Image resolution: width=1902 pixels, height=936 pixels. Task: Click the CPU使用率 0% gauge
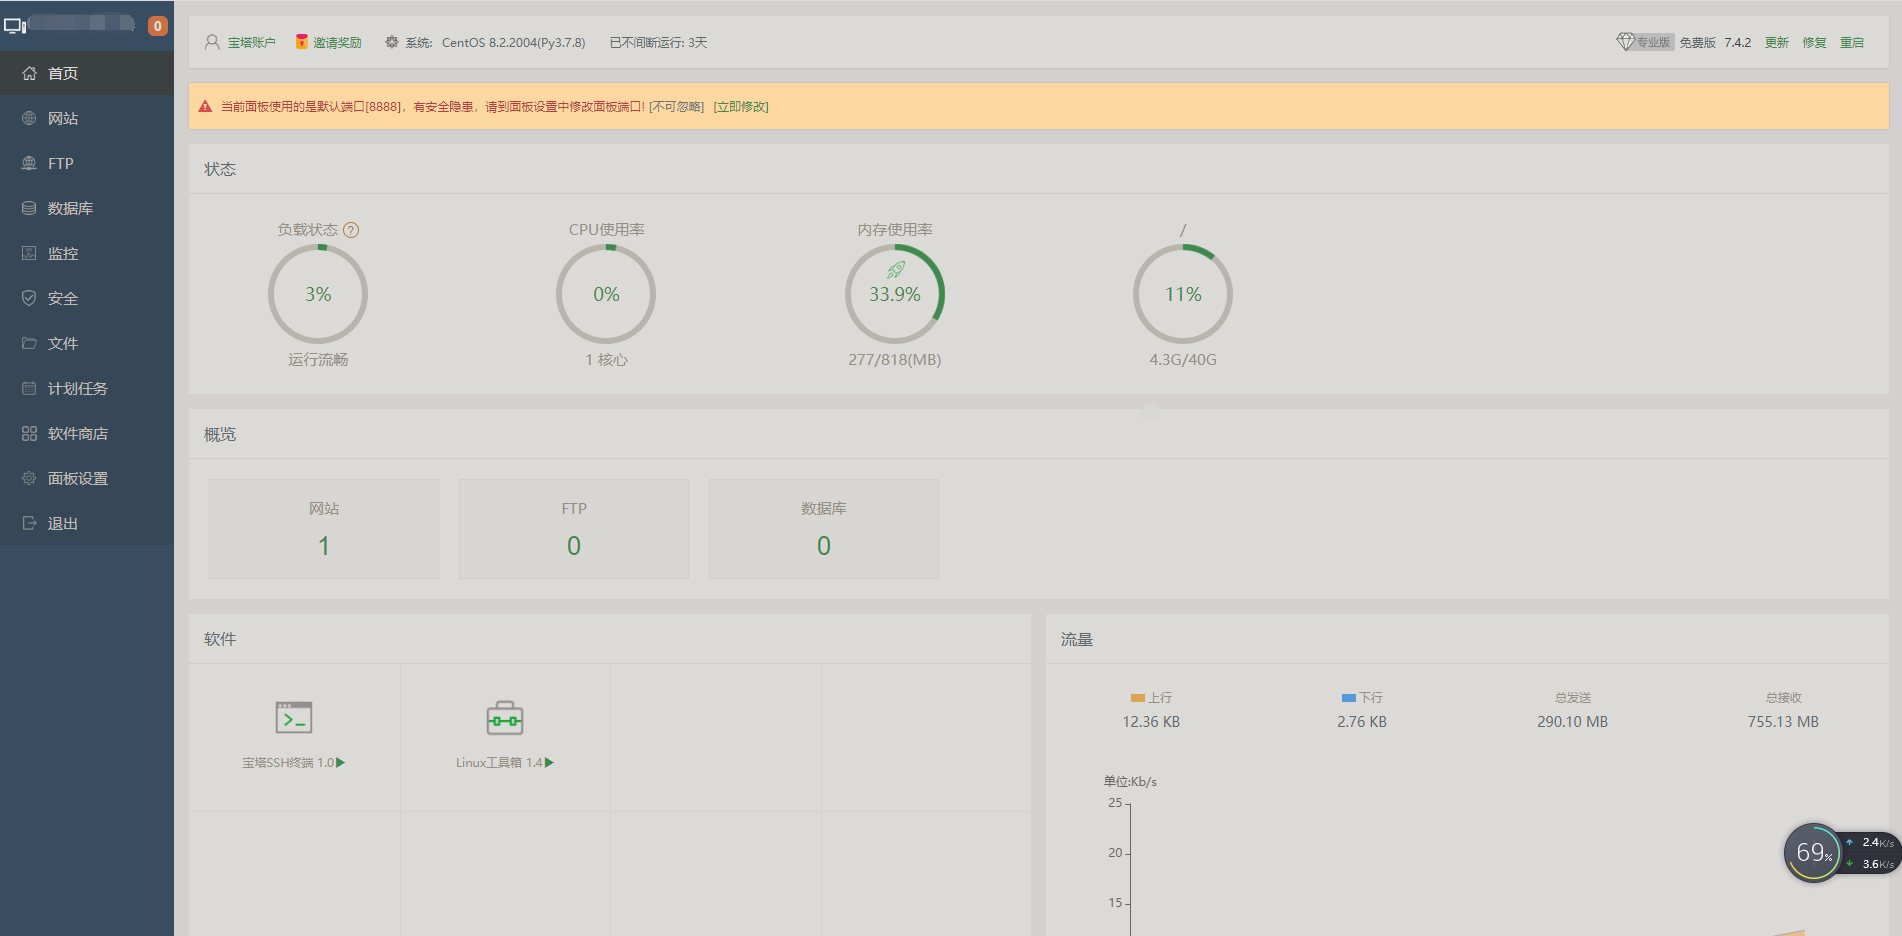point(606,294)
